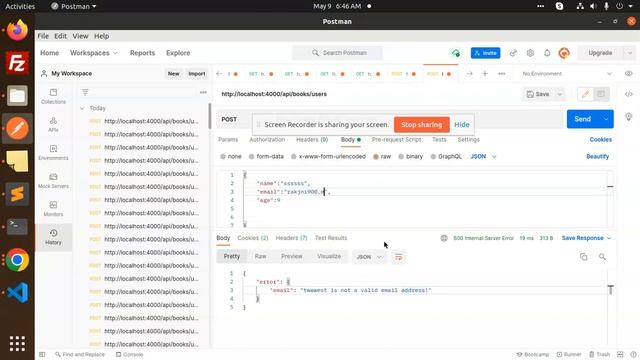Click the sync status cloud icon

point(456,53)
